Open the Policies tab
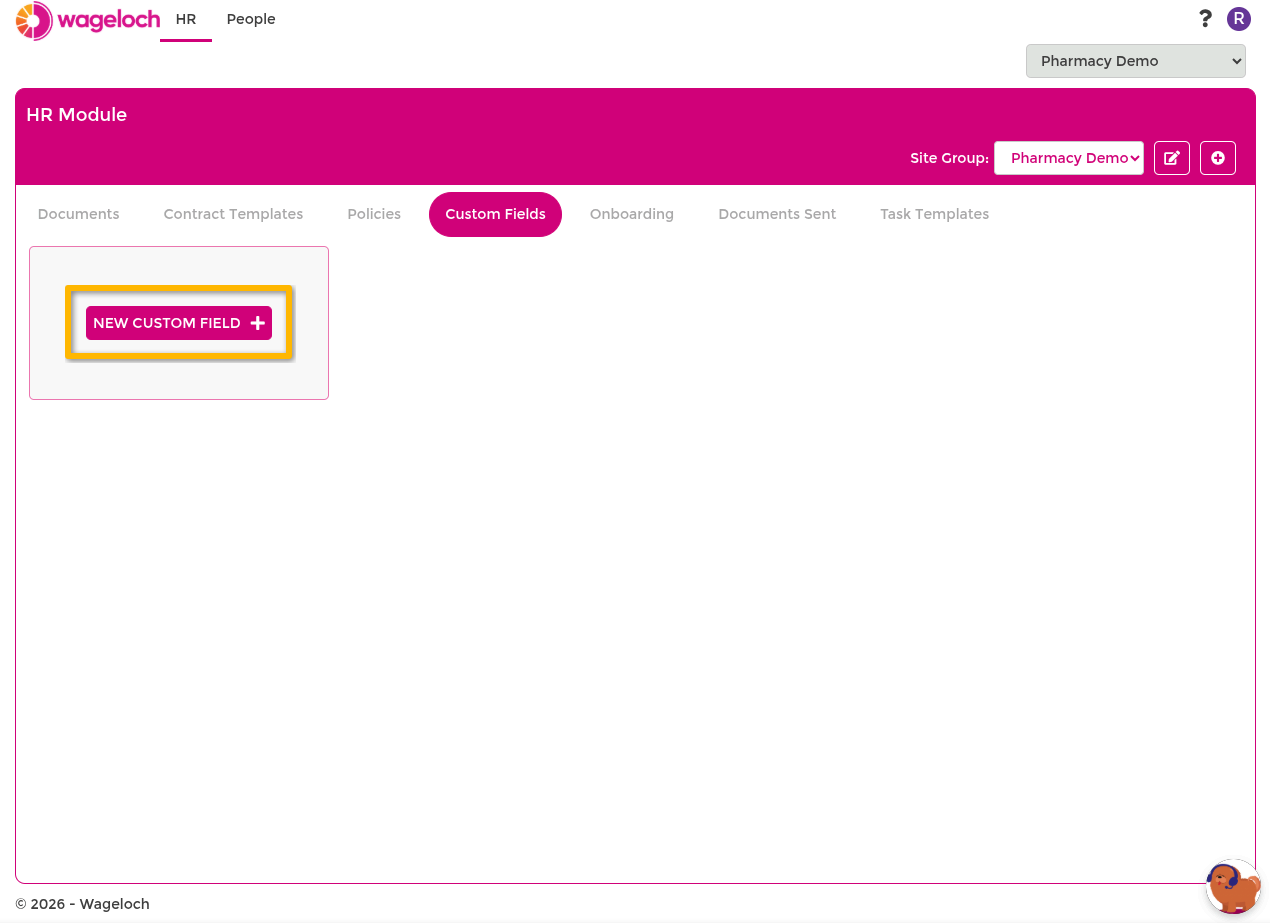 click(x=374, y=214)
